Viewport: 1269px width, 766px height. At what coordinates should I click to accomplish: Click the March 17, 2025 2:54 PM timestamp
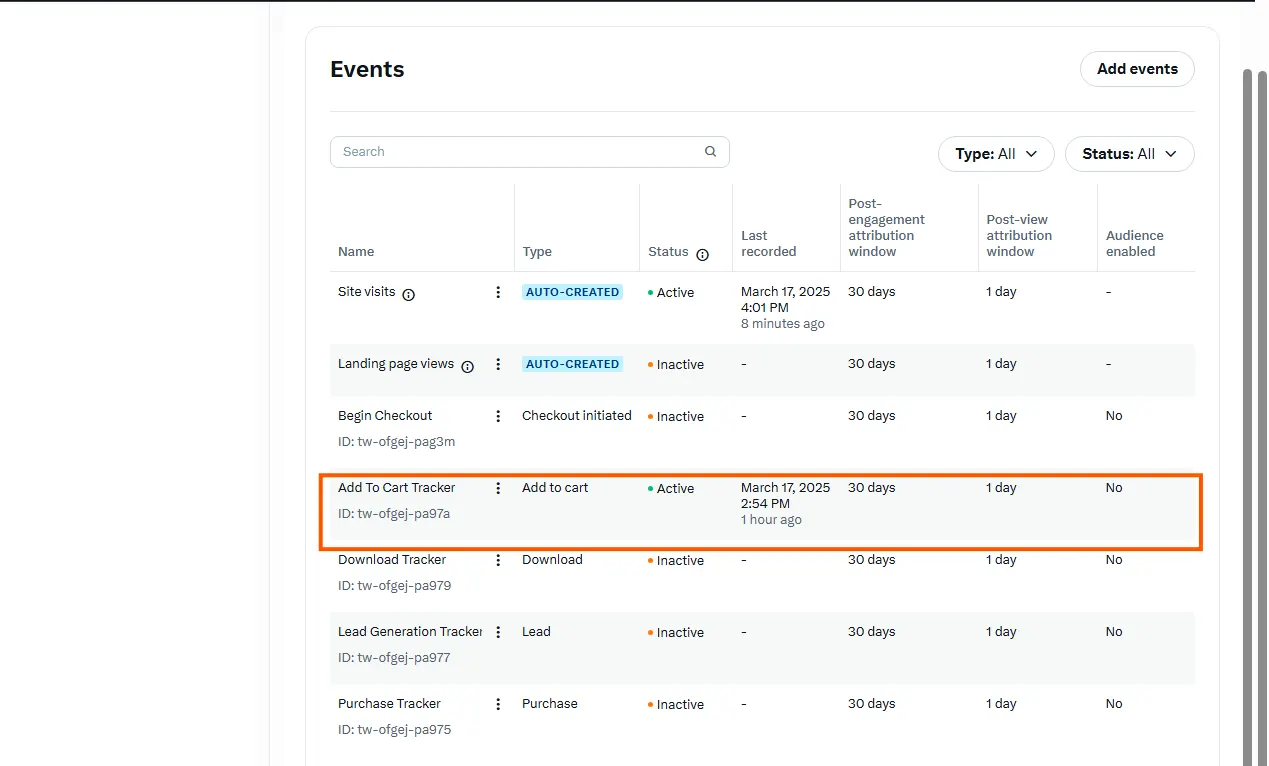[785, 496]
